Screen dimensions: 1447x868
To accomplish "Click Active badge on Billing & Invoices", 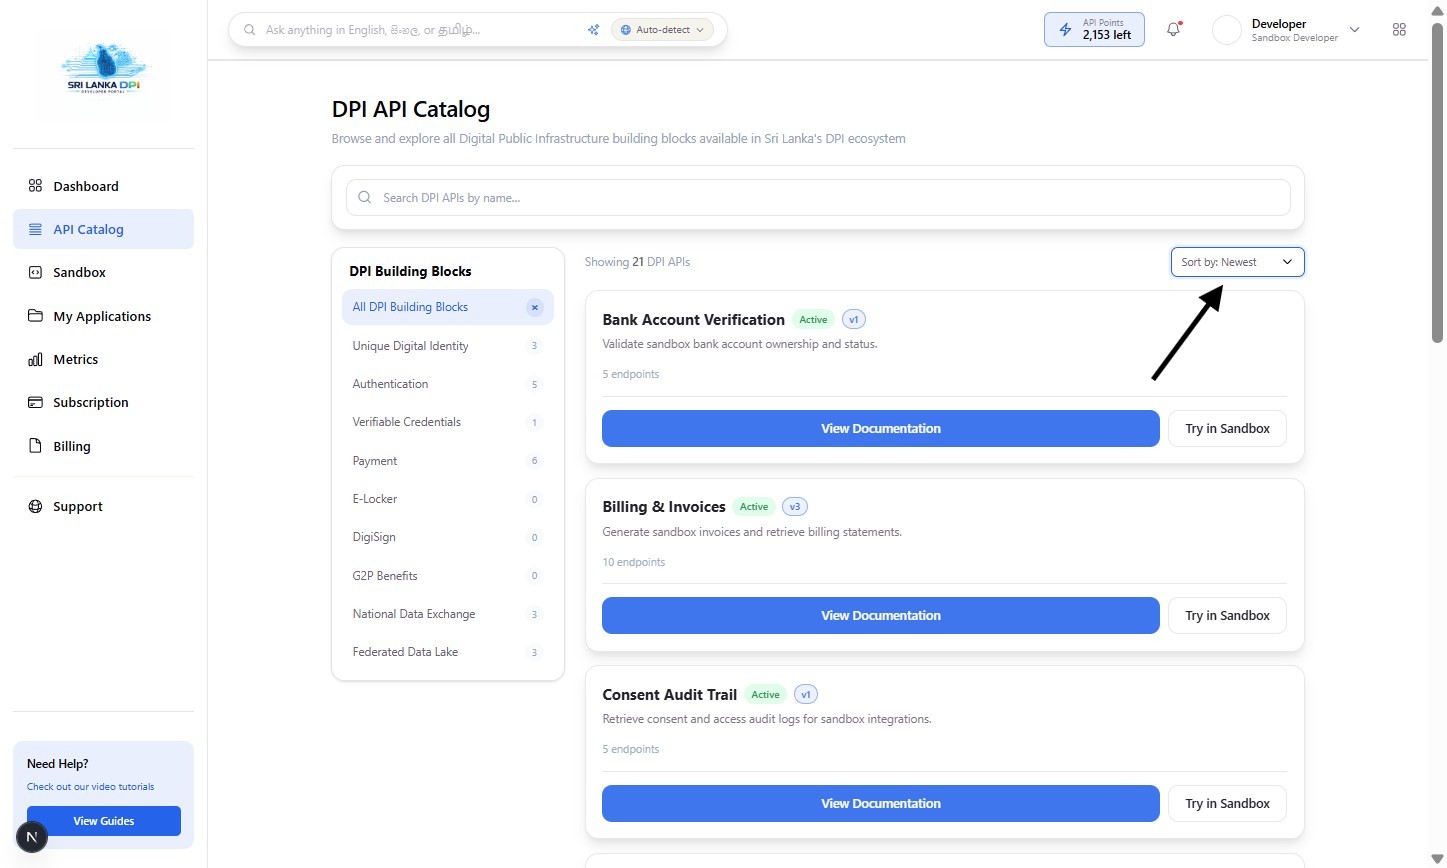I will tap(754, 507).
